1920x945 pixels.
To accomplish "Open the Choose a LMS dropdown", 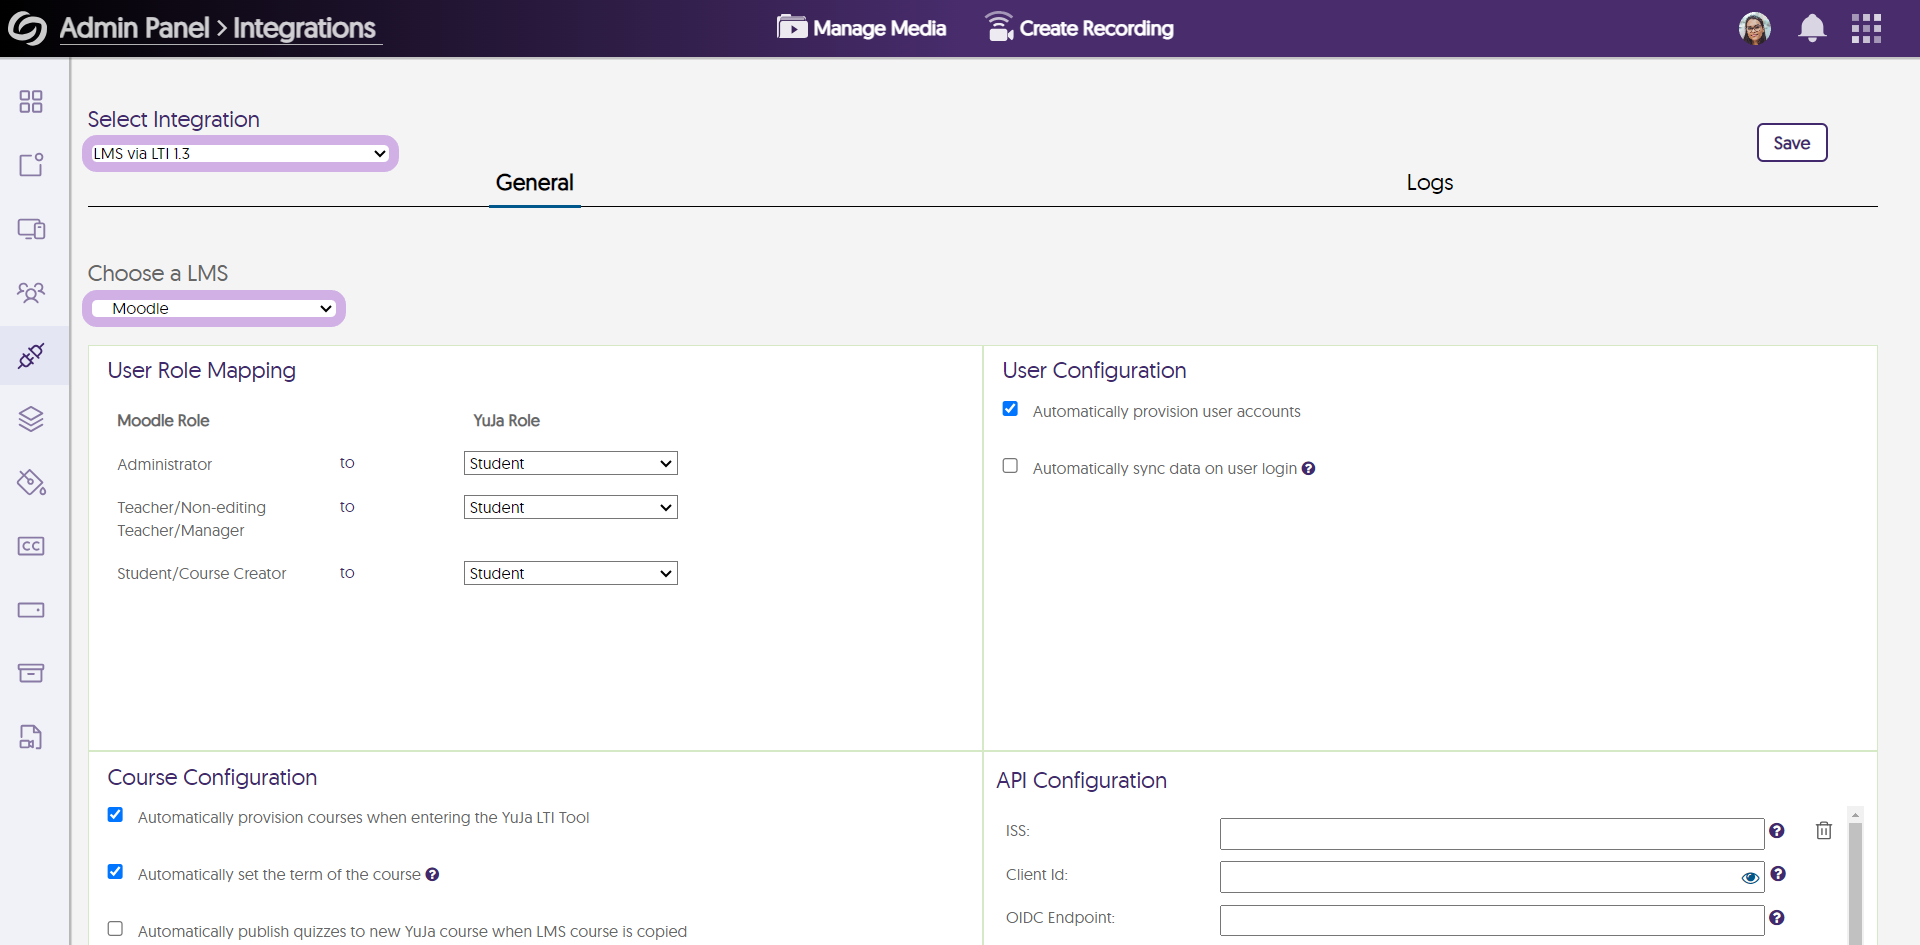I will [214, 309].
